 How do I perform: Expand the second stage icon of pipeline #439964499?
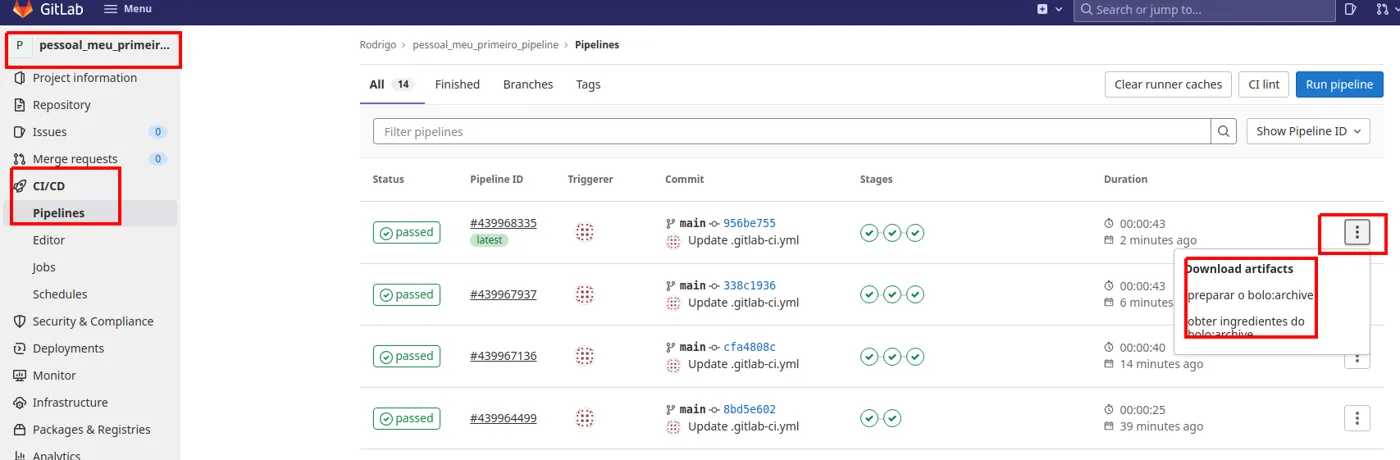(892, 418)
